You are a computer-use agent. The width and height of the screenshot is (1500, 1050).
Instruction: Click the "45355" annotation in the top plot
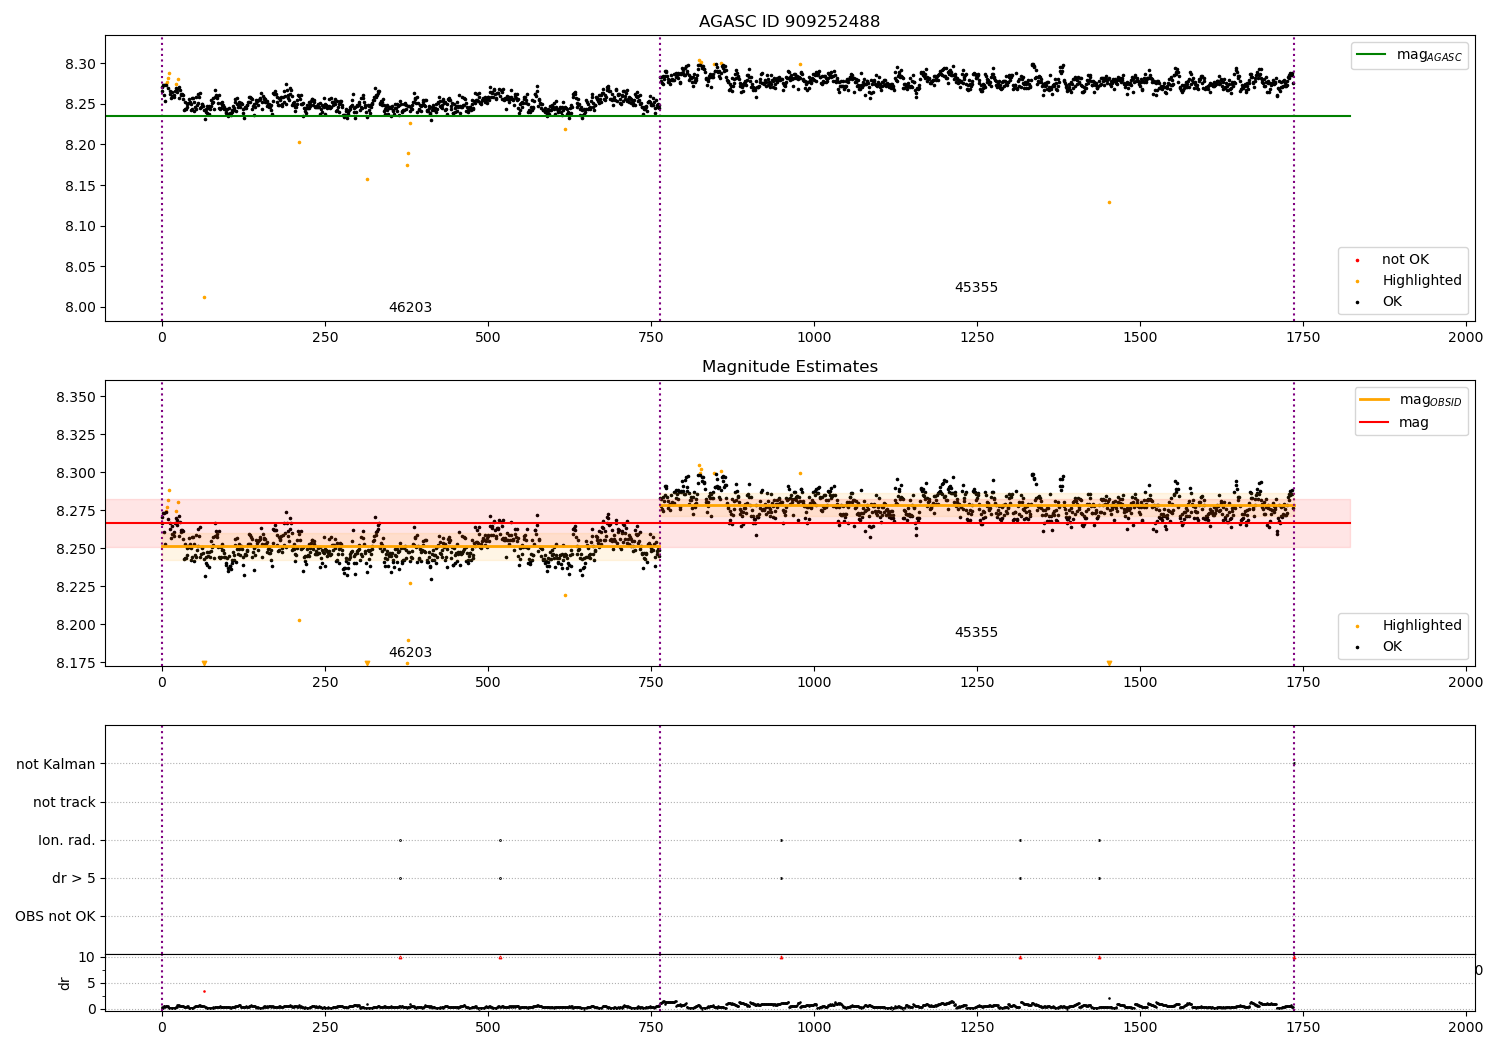pyautogui.click(x=976, y=288)
